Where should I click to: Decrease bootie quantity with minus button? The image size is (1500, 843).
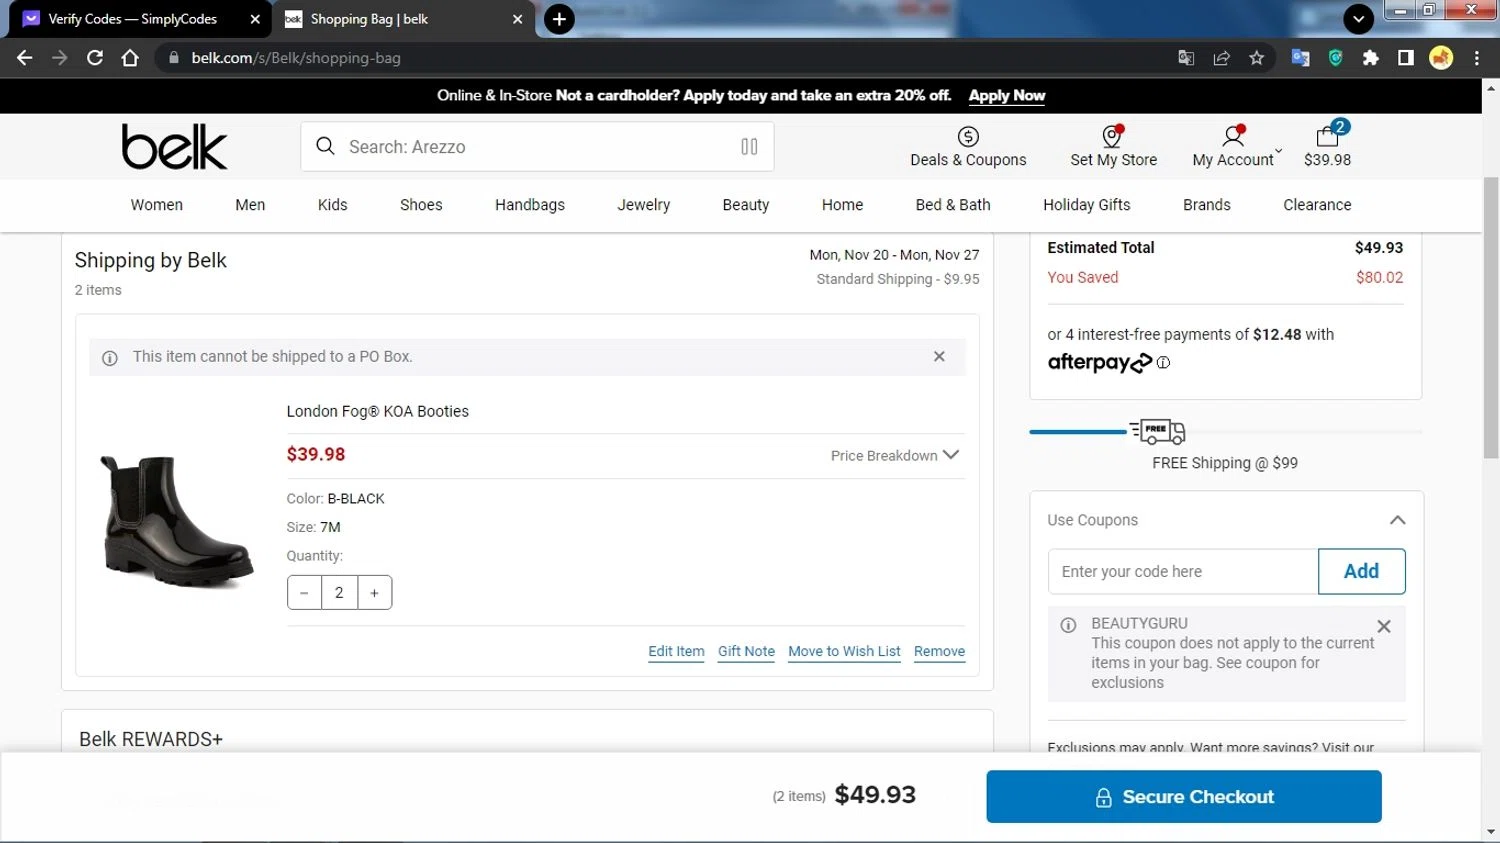[x=304, y=593]
